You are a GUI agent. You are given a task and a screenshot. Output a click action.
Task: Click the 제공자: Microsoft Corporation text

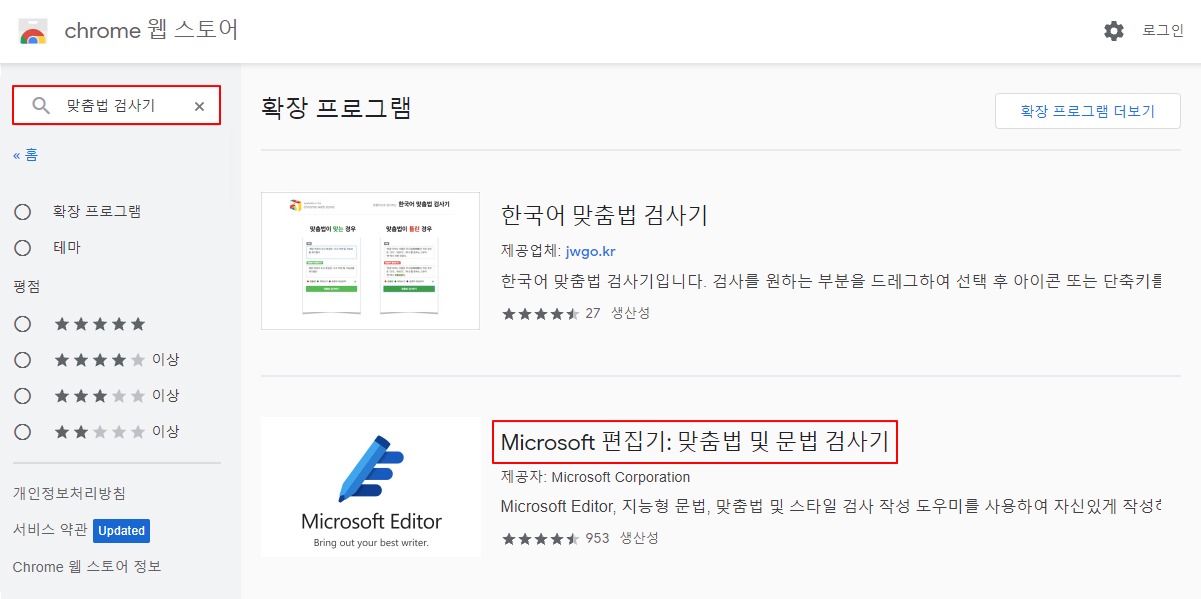point(596,477)
